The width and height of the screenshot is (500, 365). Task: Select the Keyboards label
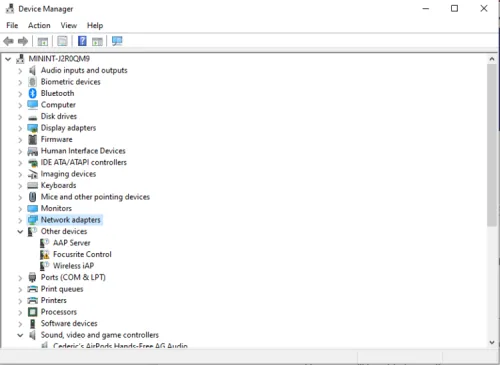tap(58, 185)
